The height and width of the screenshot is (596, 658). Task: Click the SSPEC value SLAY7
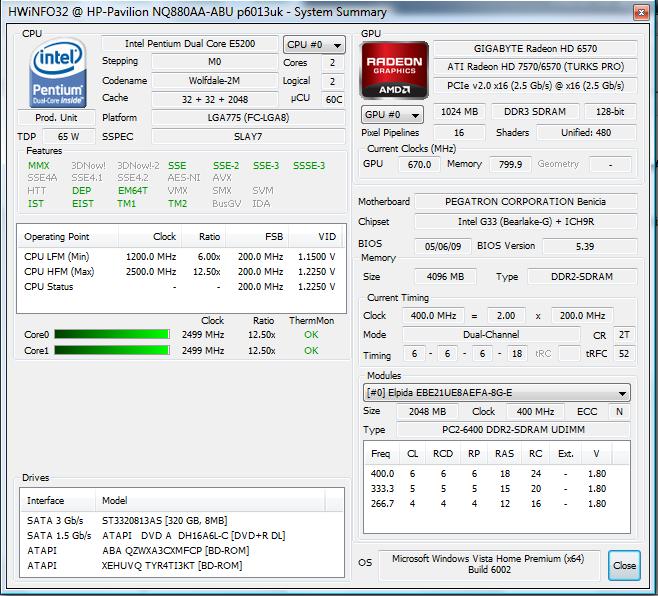[248, 136]
